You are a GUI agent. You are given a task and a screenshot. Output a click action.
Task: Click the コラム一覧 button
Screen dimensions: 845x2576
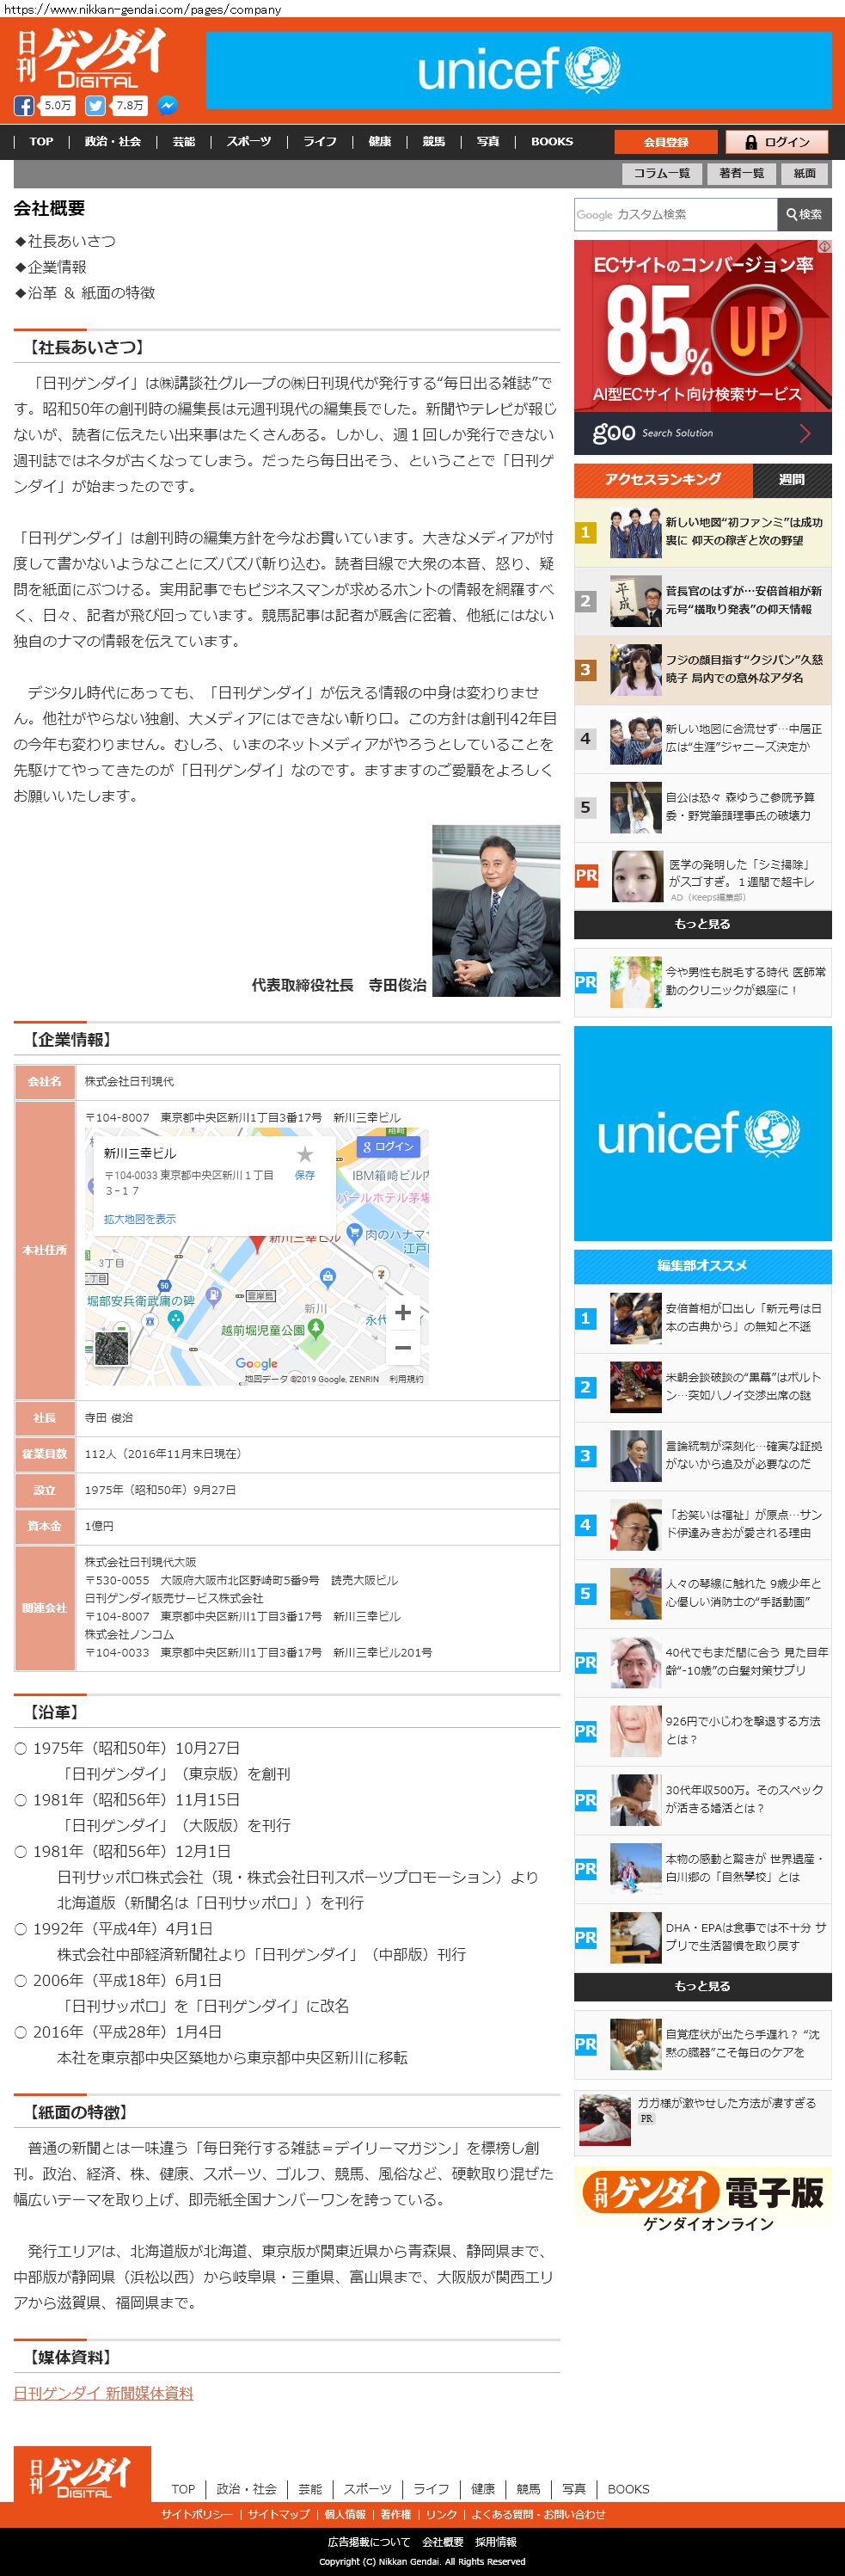[661, 173]
